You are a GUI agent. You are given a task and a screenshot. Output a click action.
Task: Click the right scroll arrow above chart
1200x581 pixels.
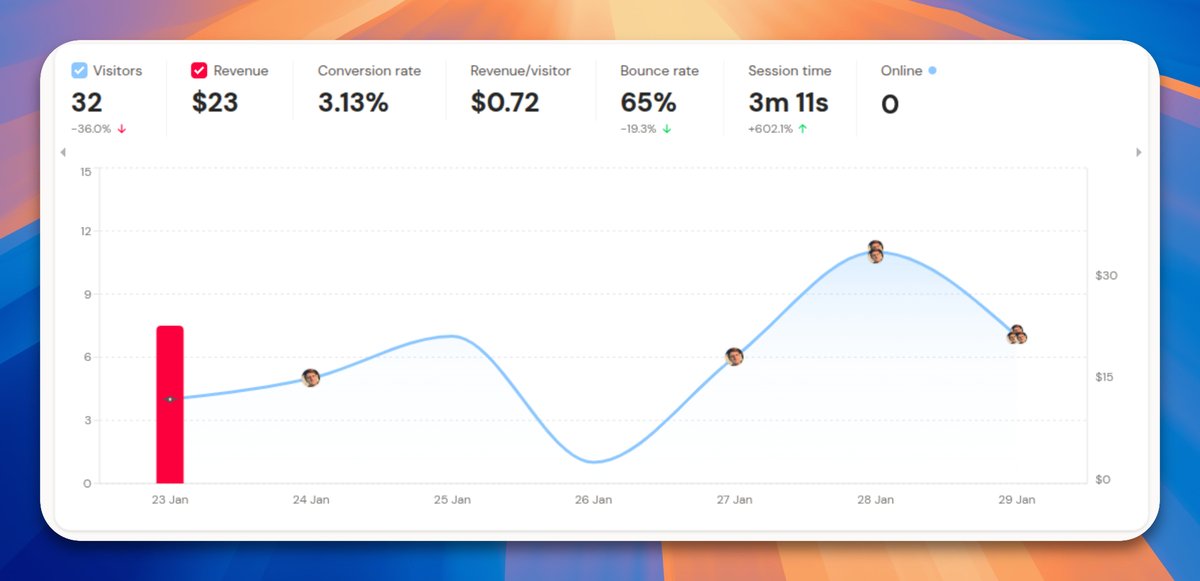(1139, 152)
